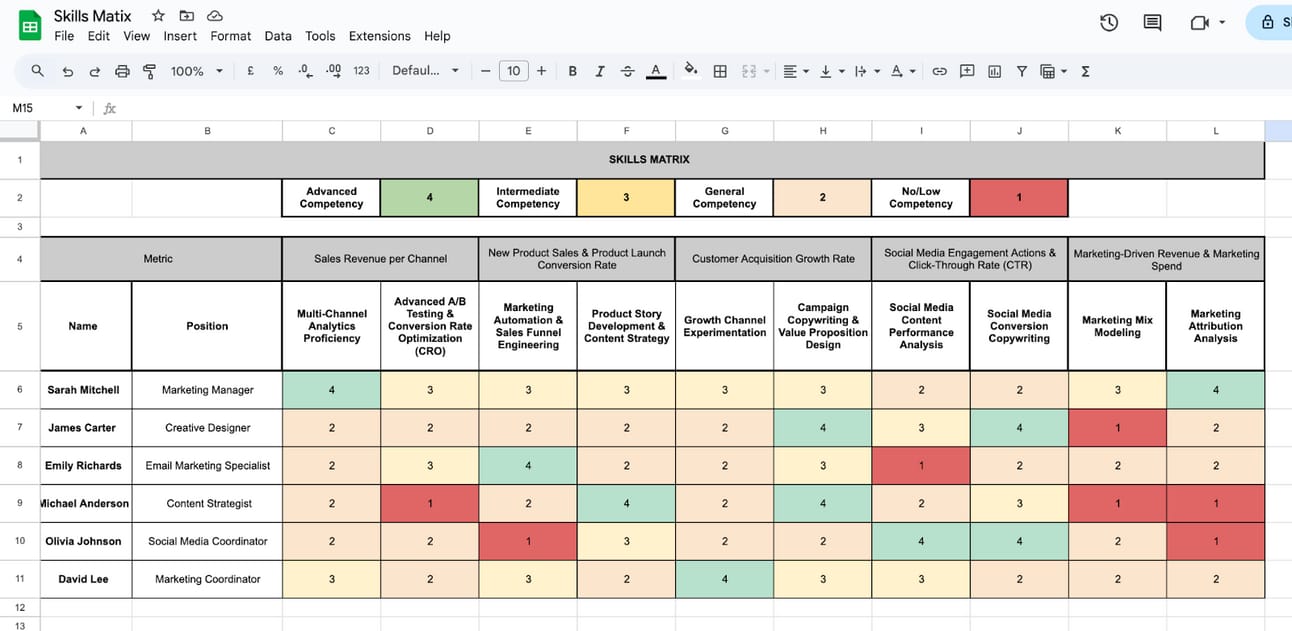The height and width of the screenshot is (631, 1292).
Task: Search the menus with the magnifier icon
Action: tap(38, 71)
